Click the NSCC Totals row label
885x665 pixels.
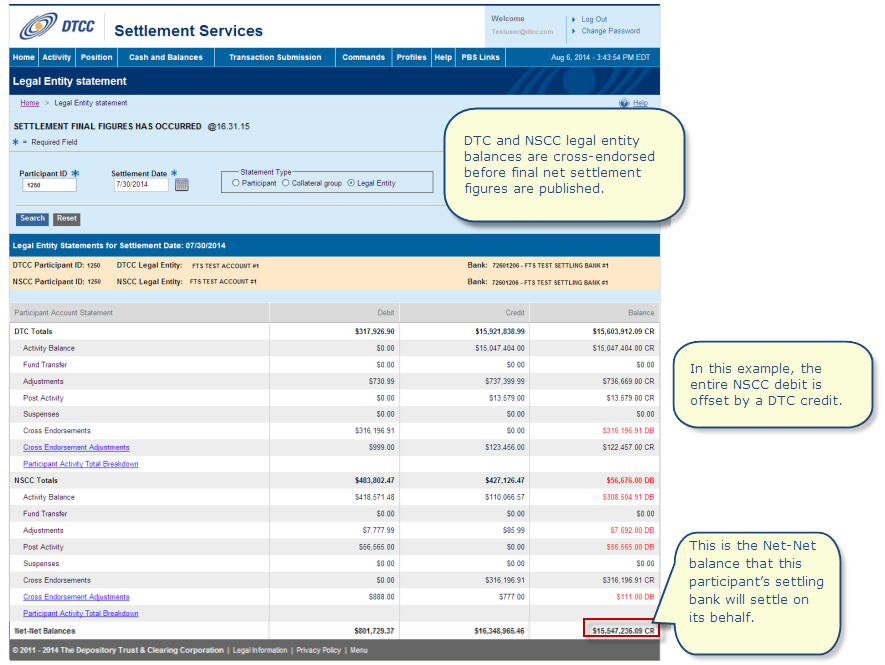tap(36, 480)
